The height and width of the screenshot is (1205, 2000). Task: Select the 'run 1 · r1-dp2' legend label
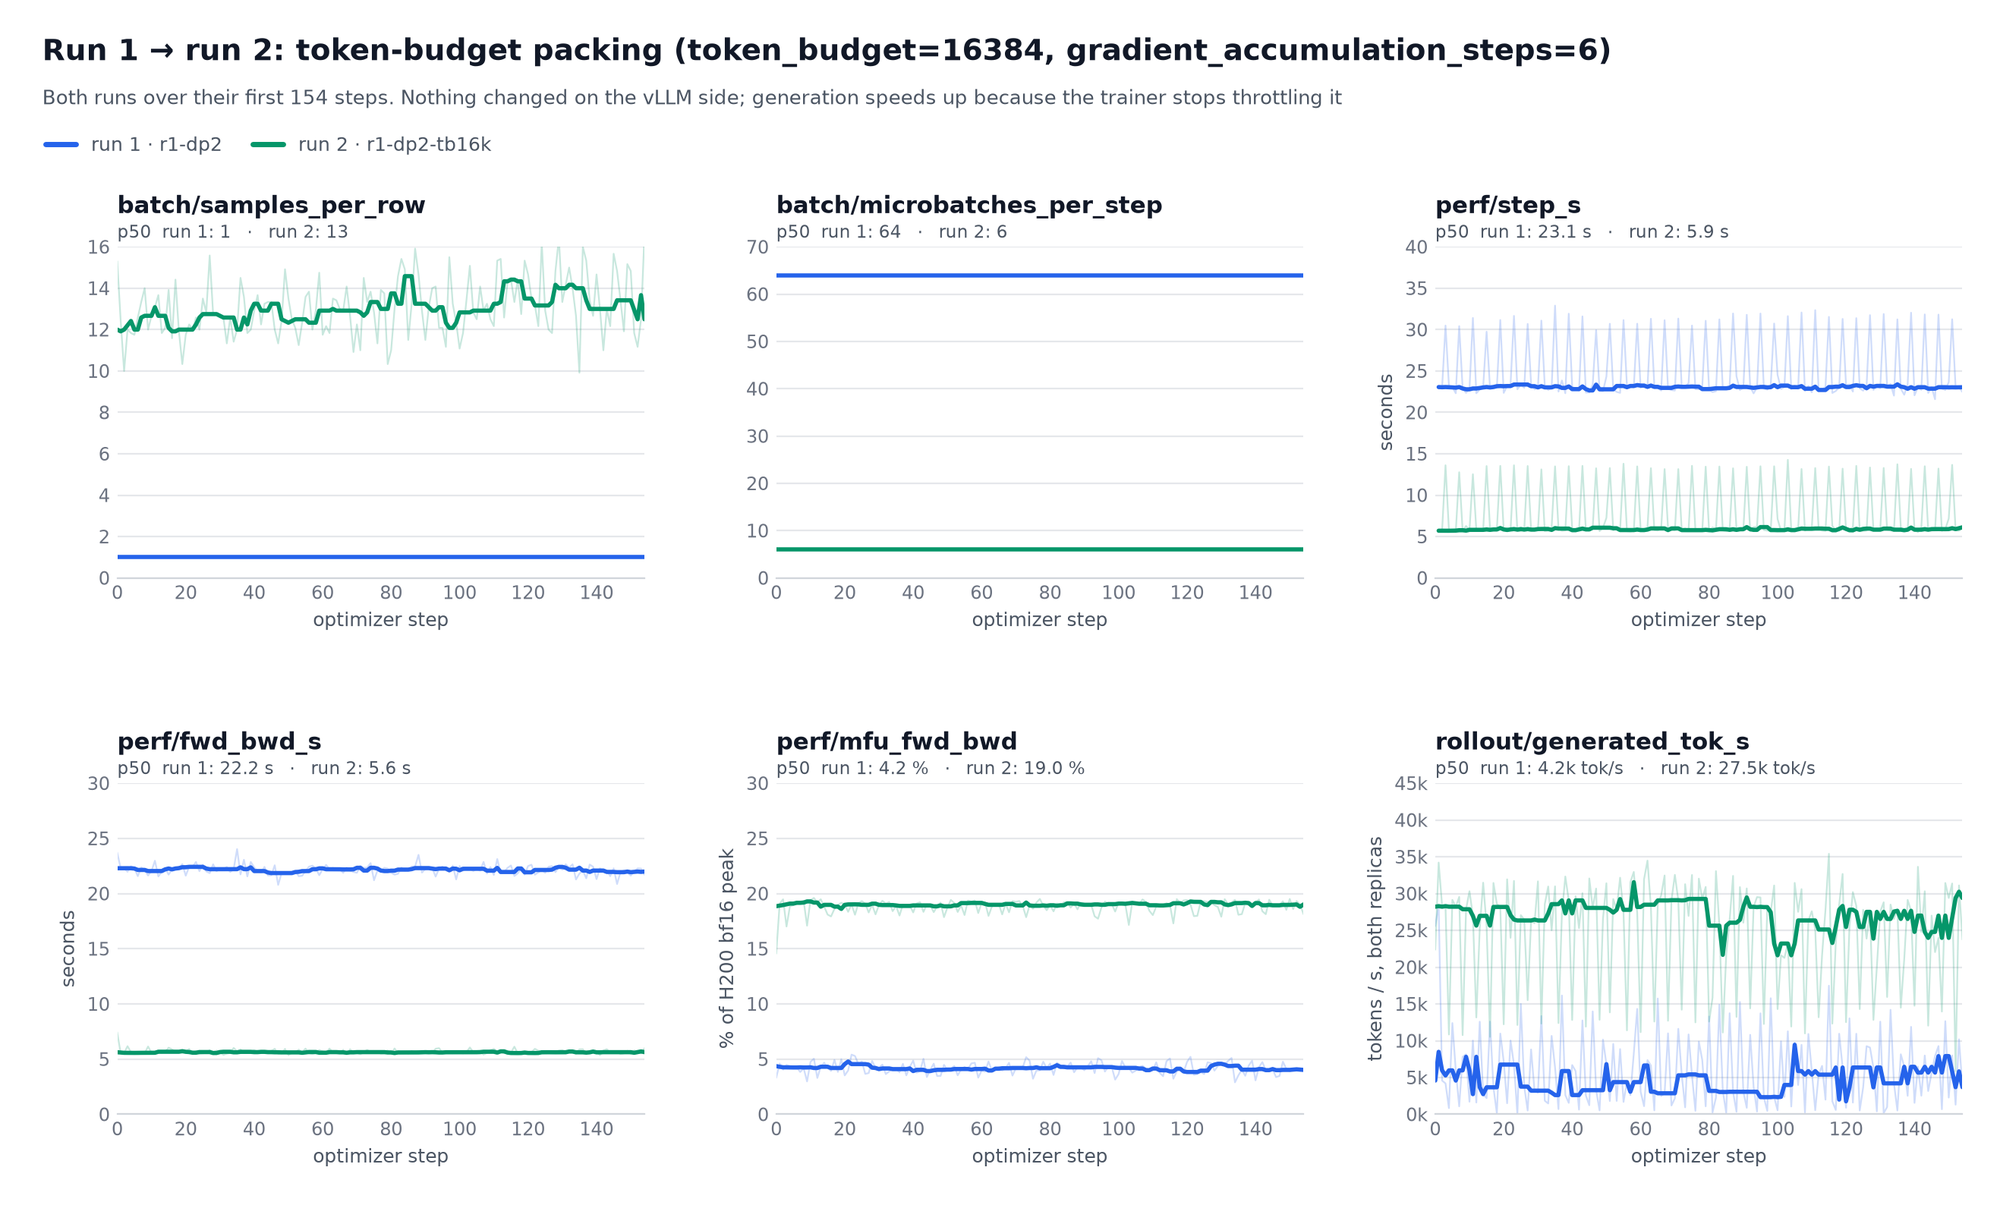[x=156, y=145]
